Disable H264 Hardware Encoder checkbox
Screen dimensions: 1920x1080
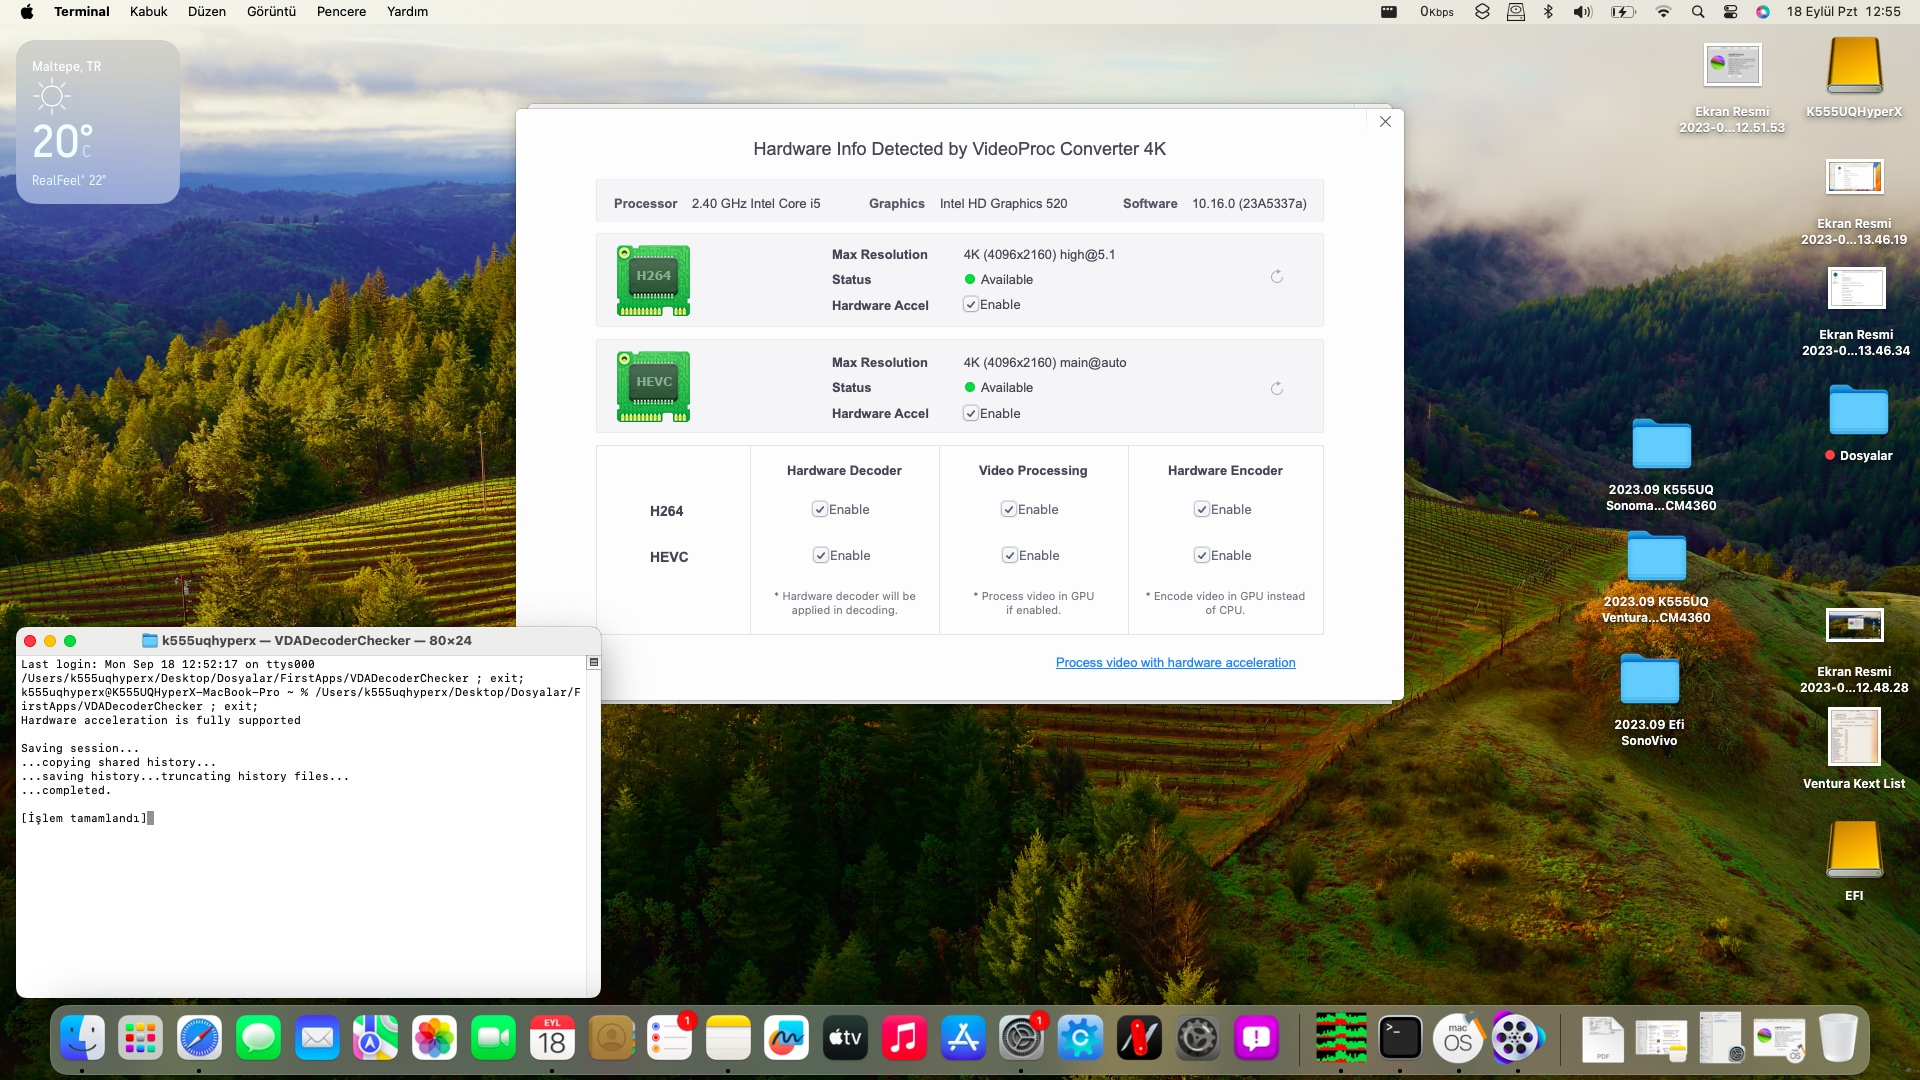coord(1202,510)
